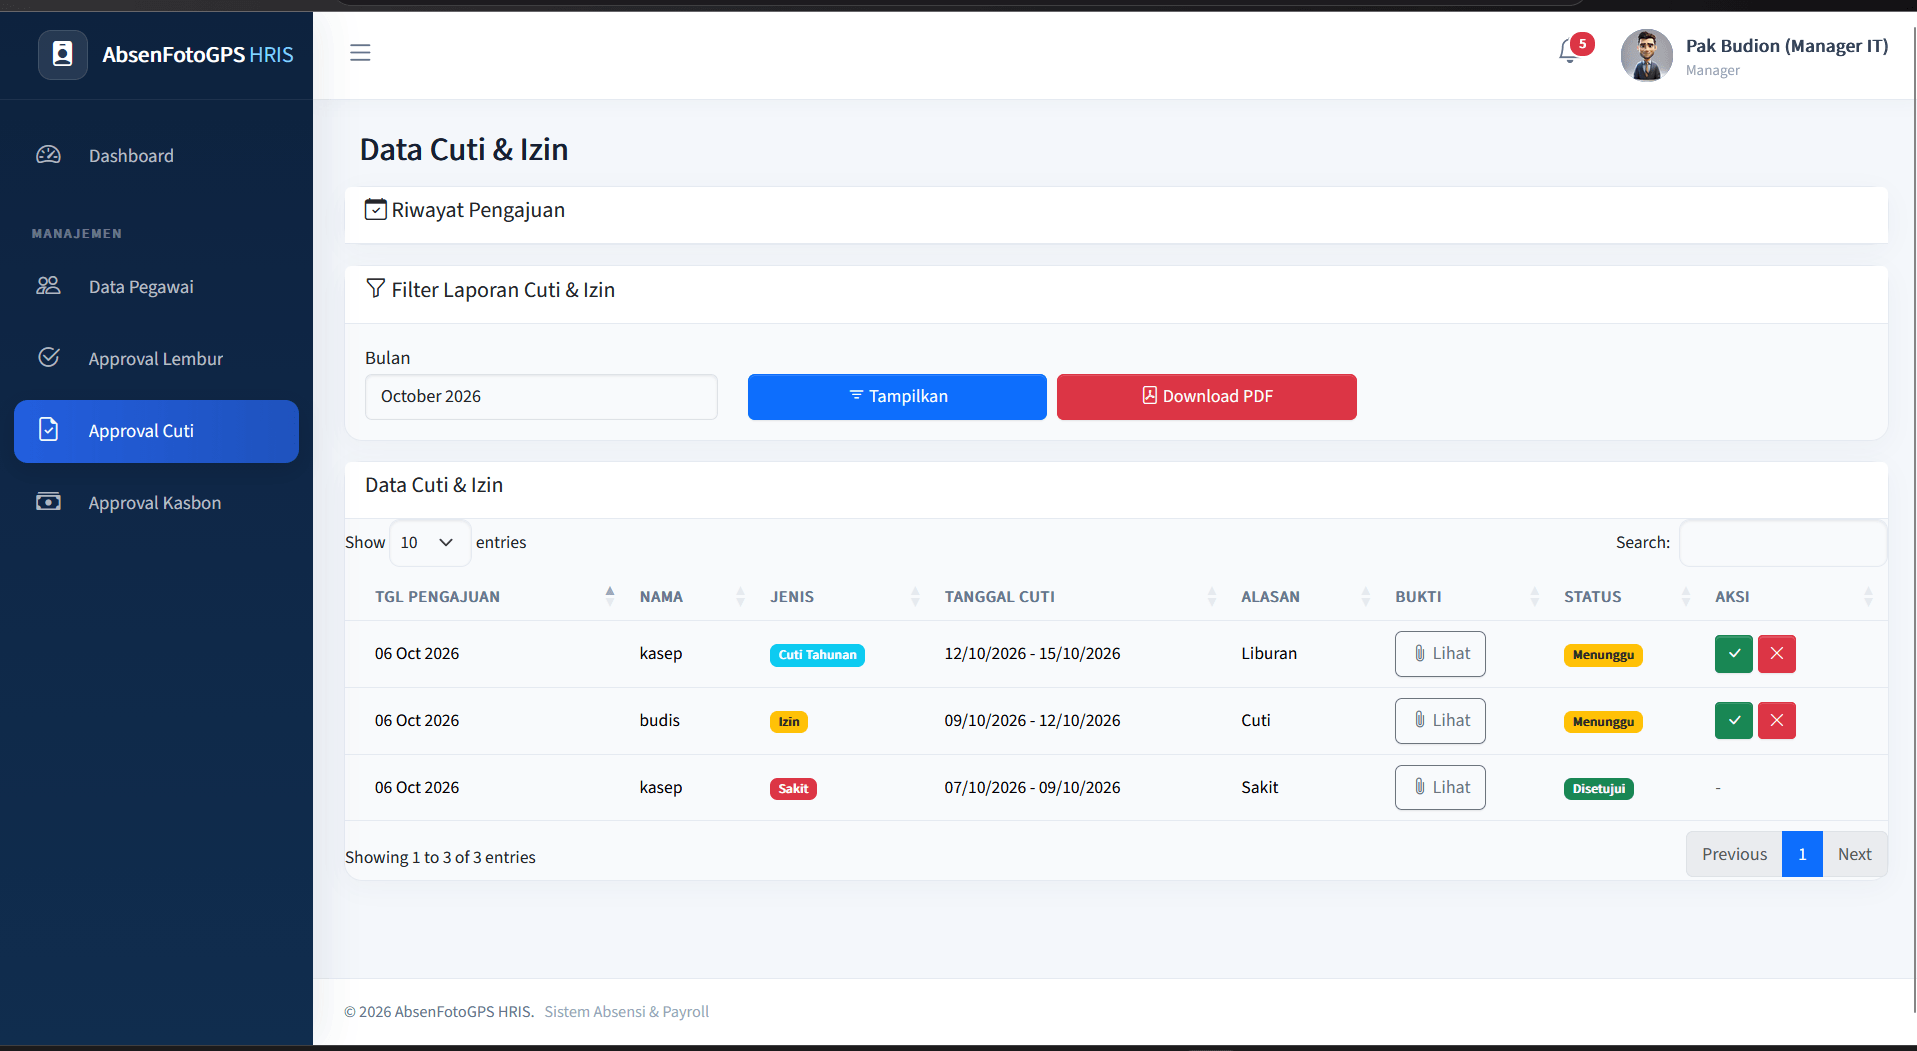Sort table by Aksi column

[x=1793, y=597]
